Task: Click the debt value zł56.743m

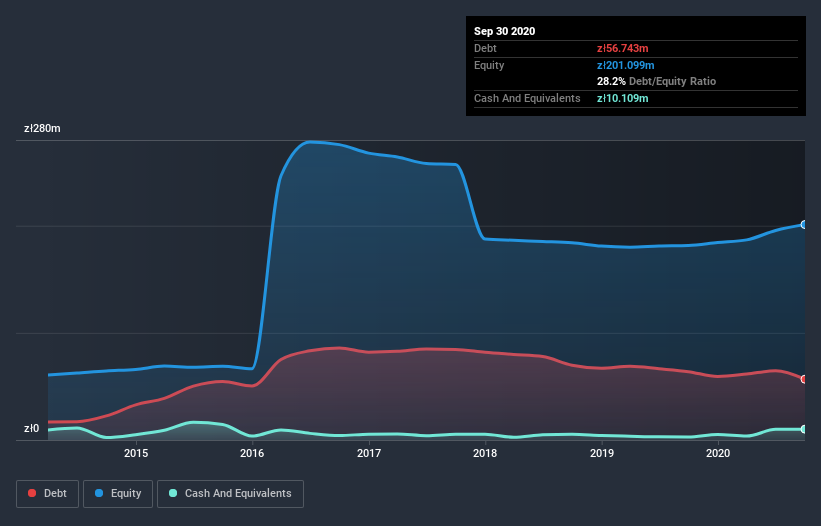Action: coord(623,49)
